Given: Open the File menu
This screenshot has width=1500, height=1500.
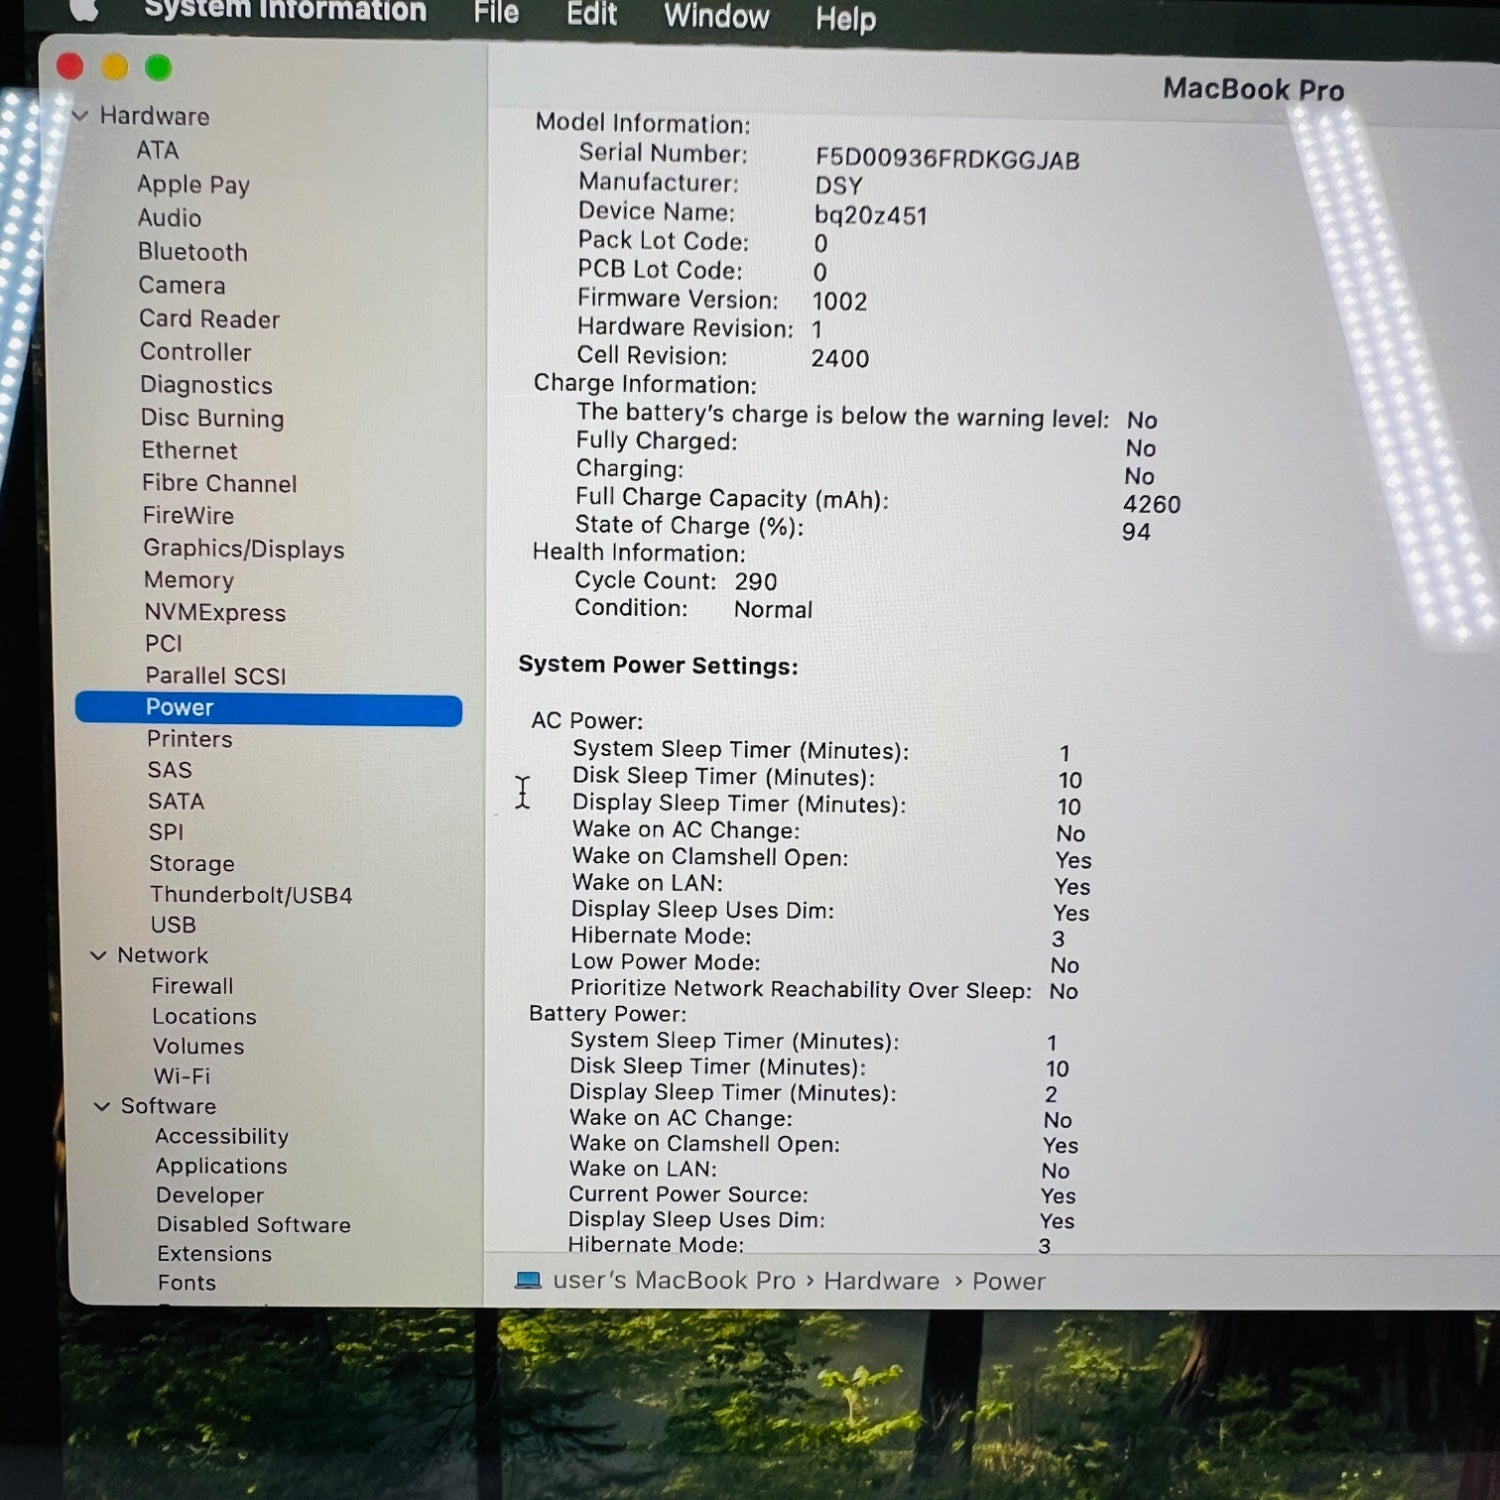Looking at the screenshot, I should coord(496,13).
